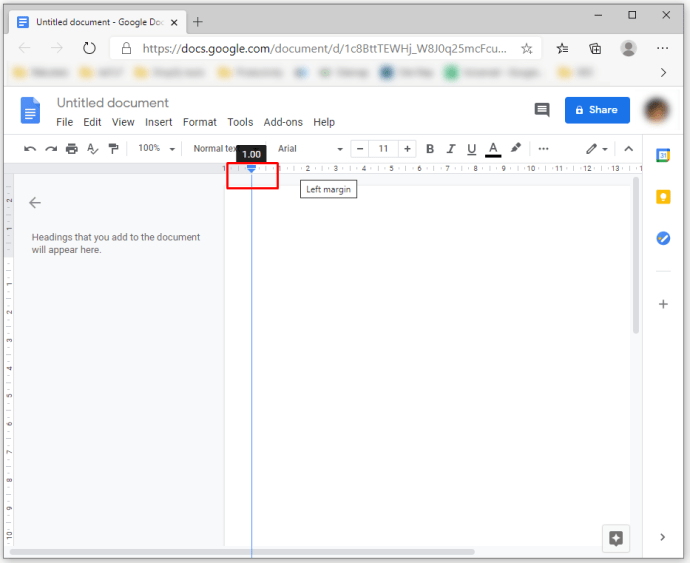Rename the Untitled document title
This screenshot has width=690, height=563.
click(113, 103)
